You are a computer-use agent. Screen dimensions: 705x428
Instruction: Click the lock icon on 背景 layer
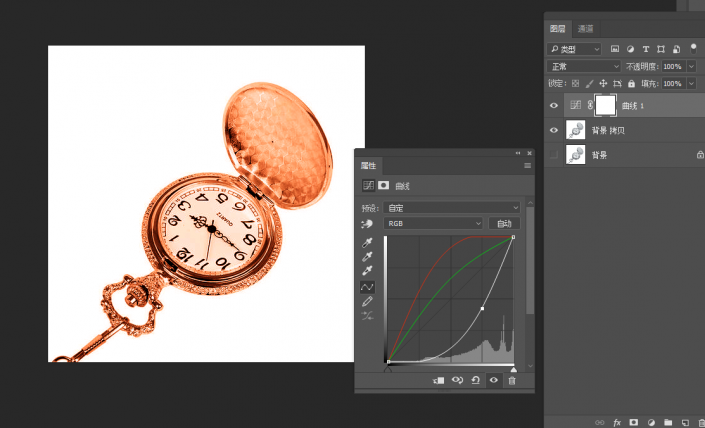tap(700, 155)
